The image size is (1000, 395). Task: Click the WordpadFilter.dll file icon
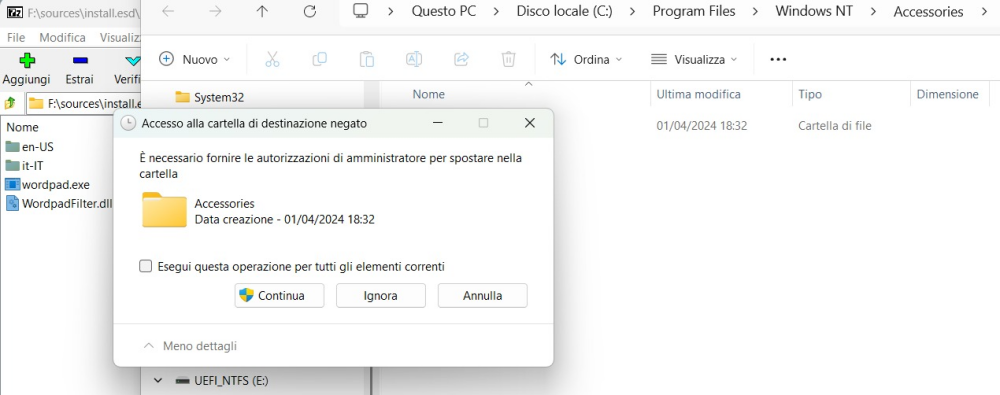click(12, 204)
